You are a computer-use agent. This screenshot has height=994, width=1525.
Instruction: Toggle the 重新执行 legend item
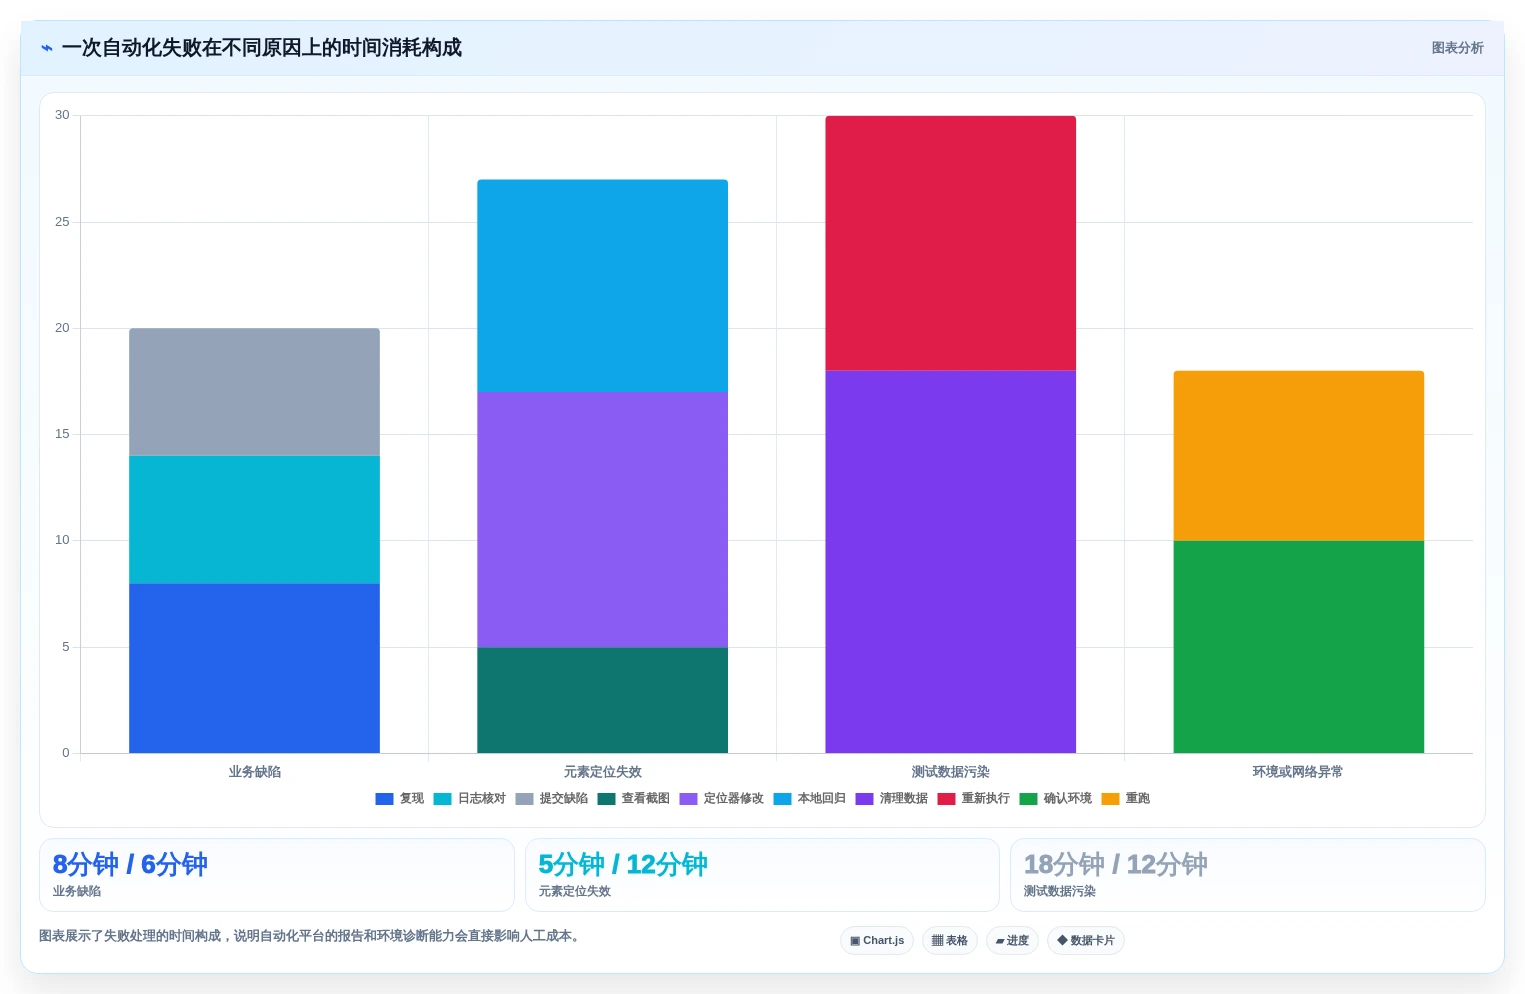(x=973, y=799)
